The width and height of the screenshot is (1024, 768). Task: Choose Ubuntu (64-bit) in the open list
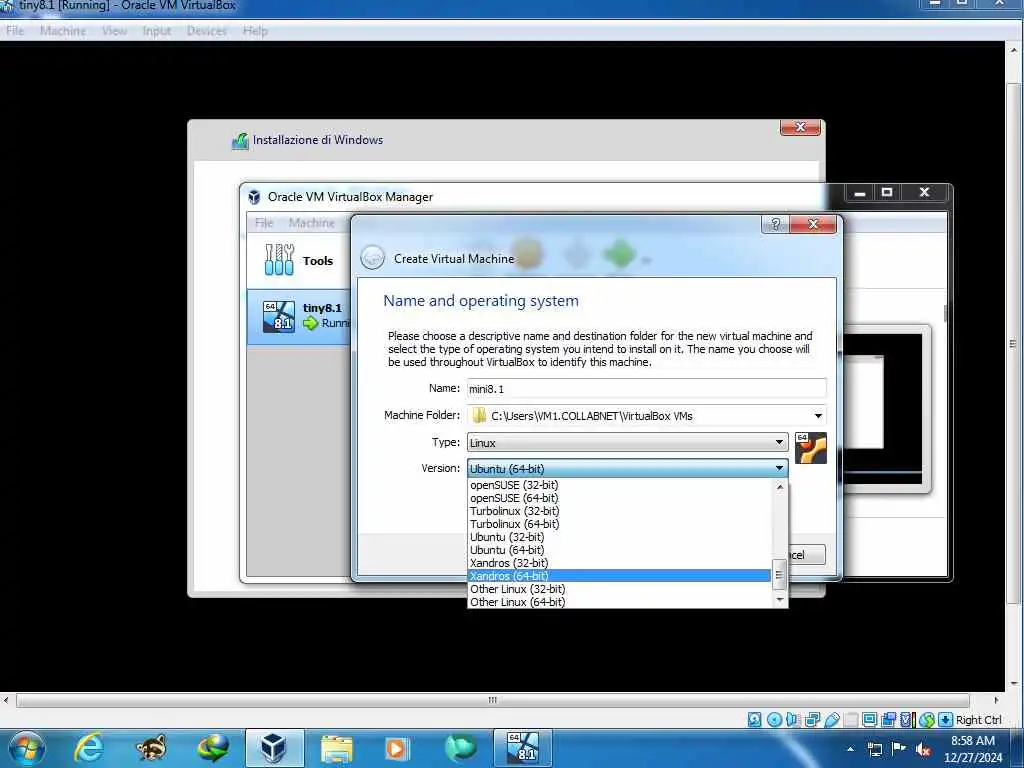click(x=620, y=550)
